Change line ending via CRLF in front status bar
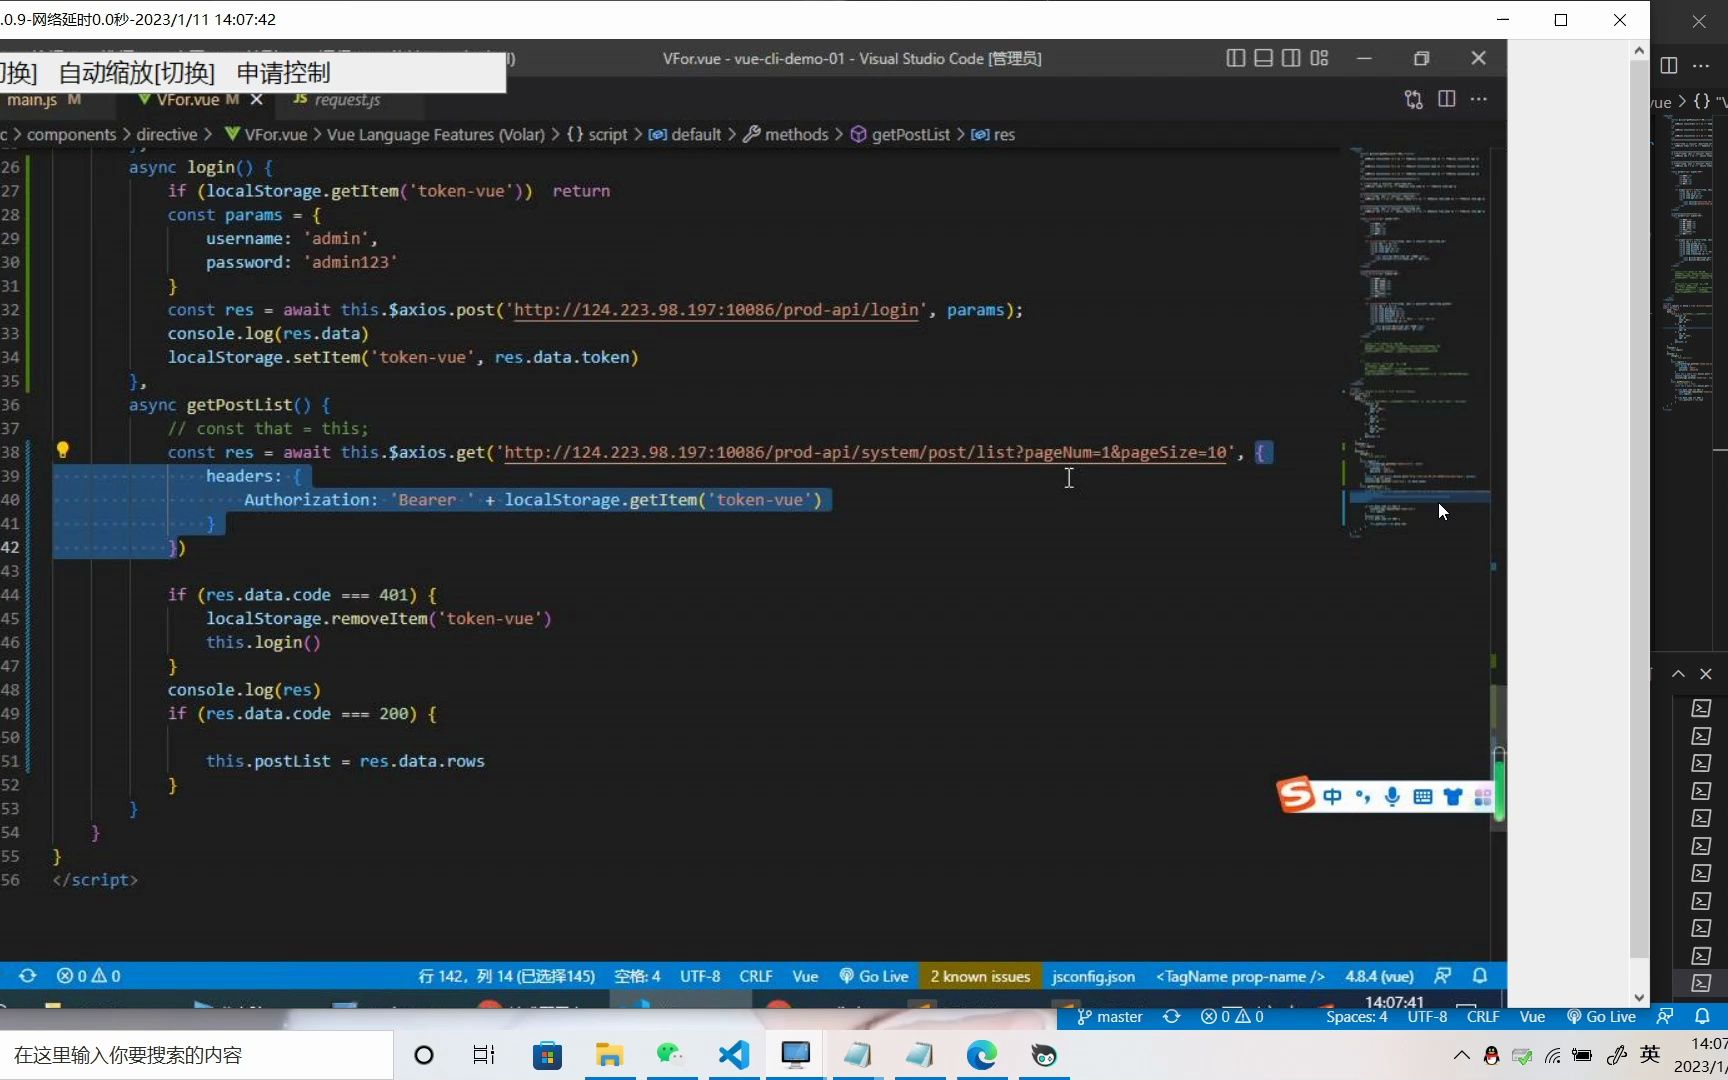 tap(756, 976)
